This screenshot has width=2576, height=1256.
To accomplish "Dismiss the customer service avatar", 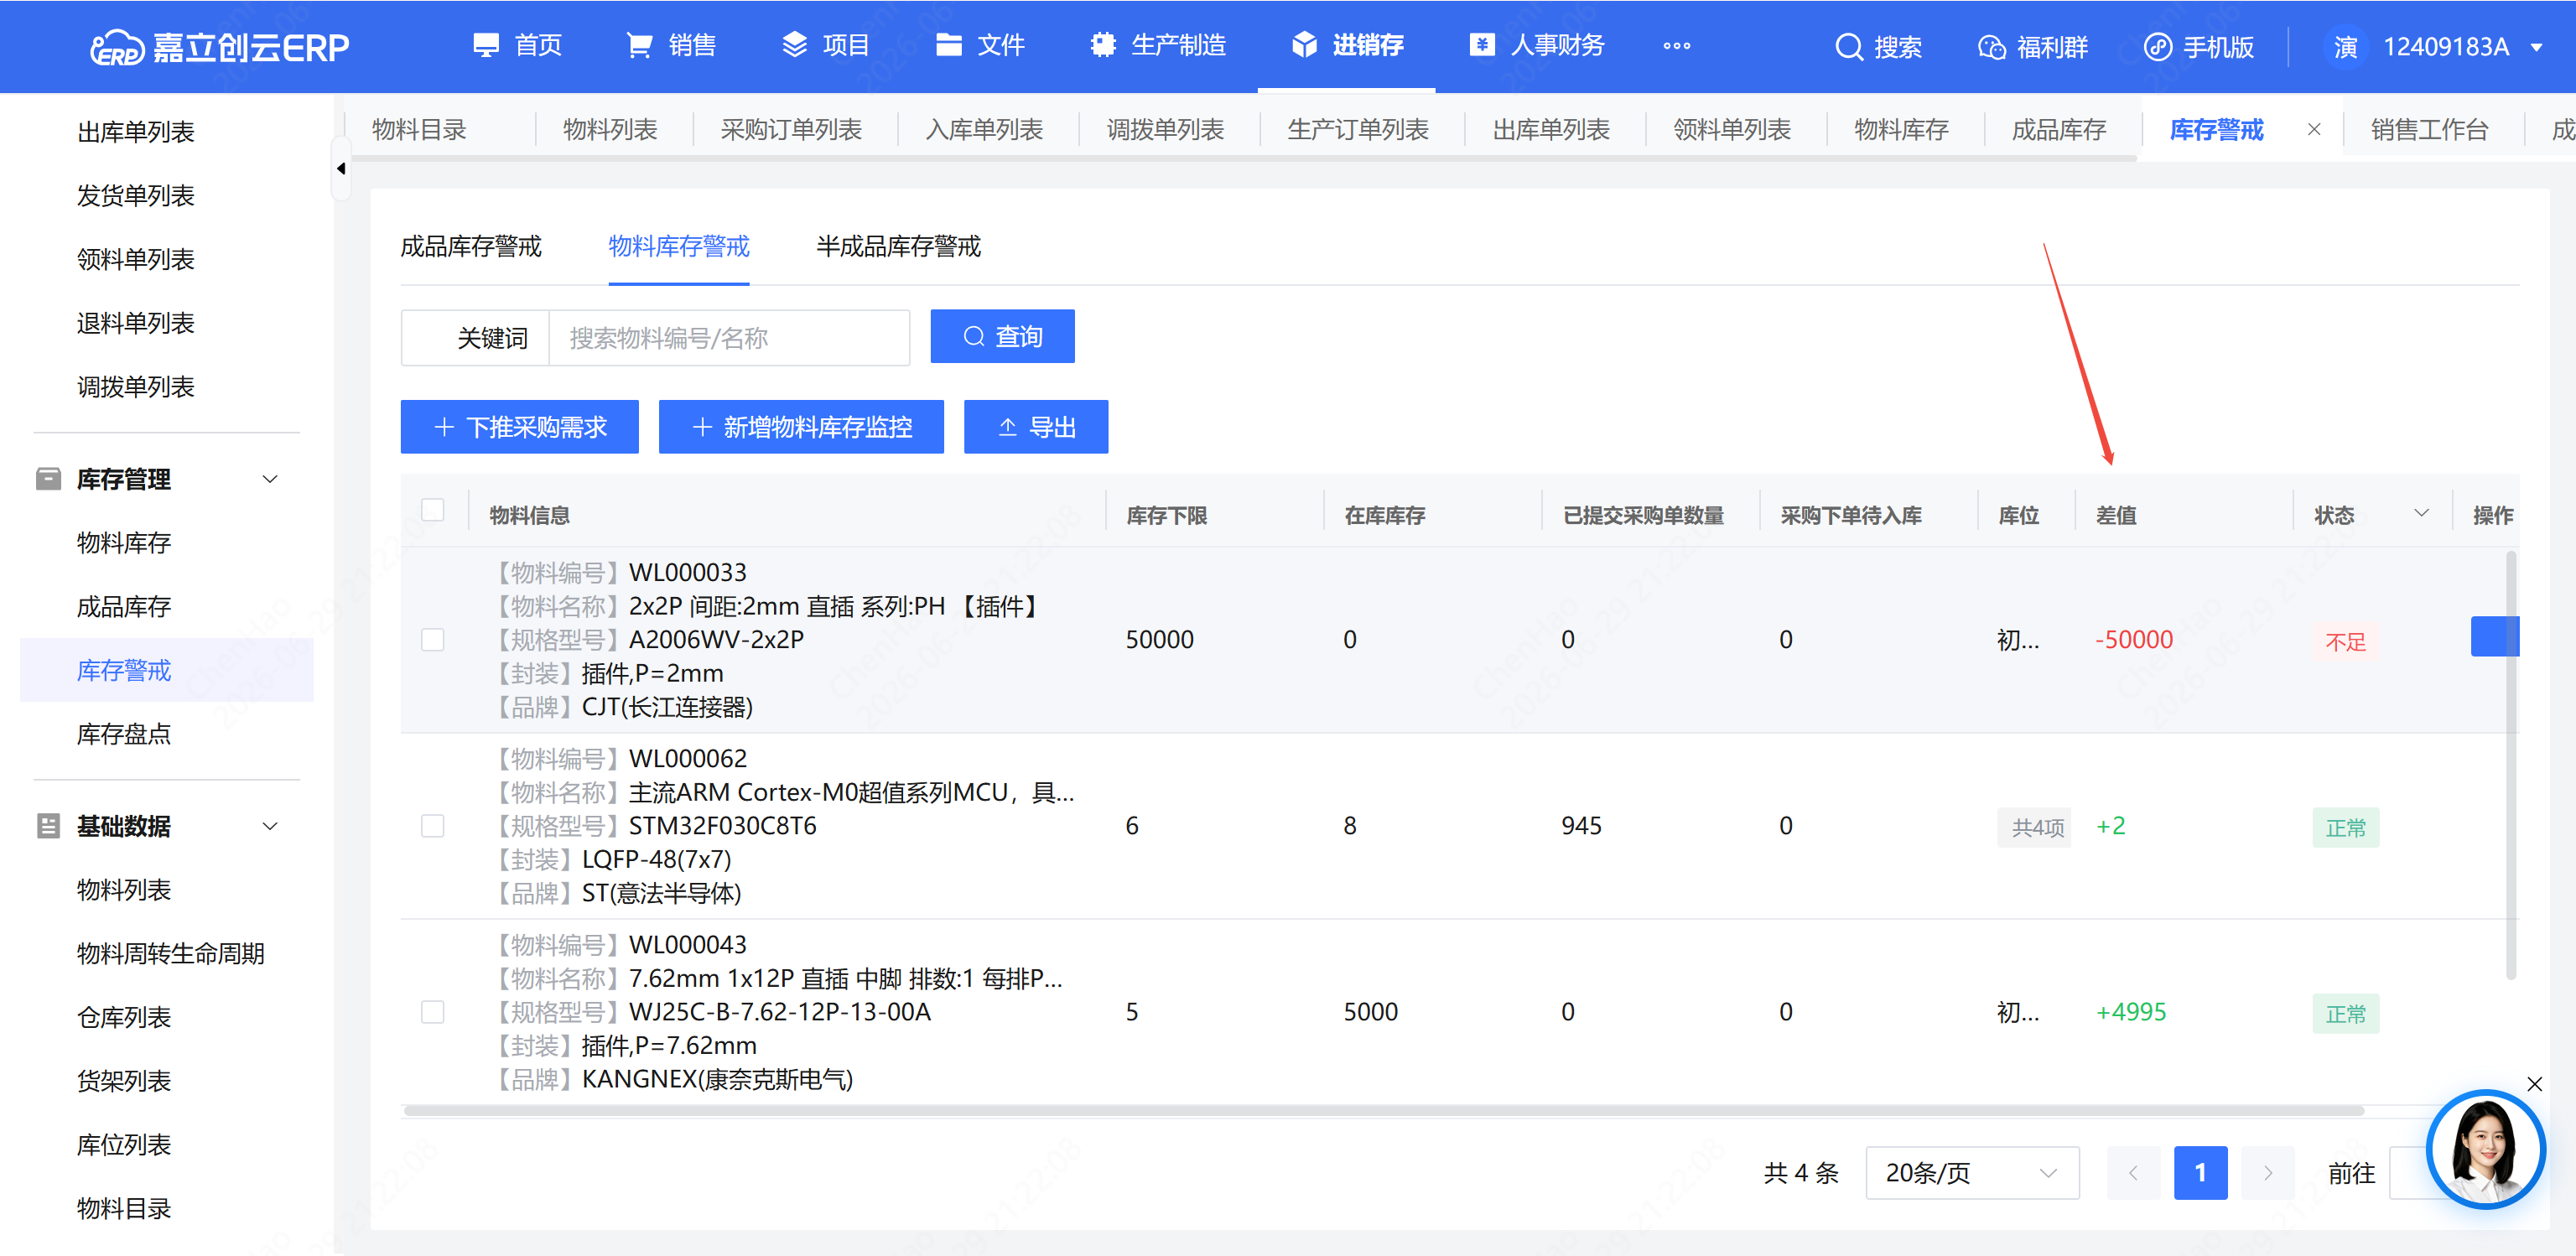I will click(2534, 1084).
